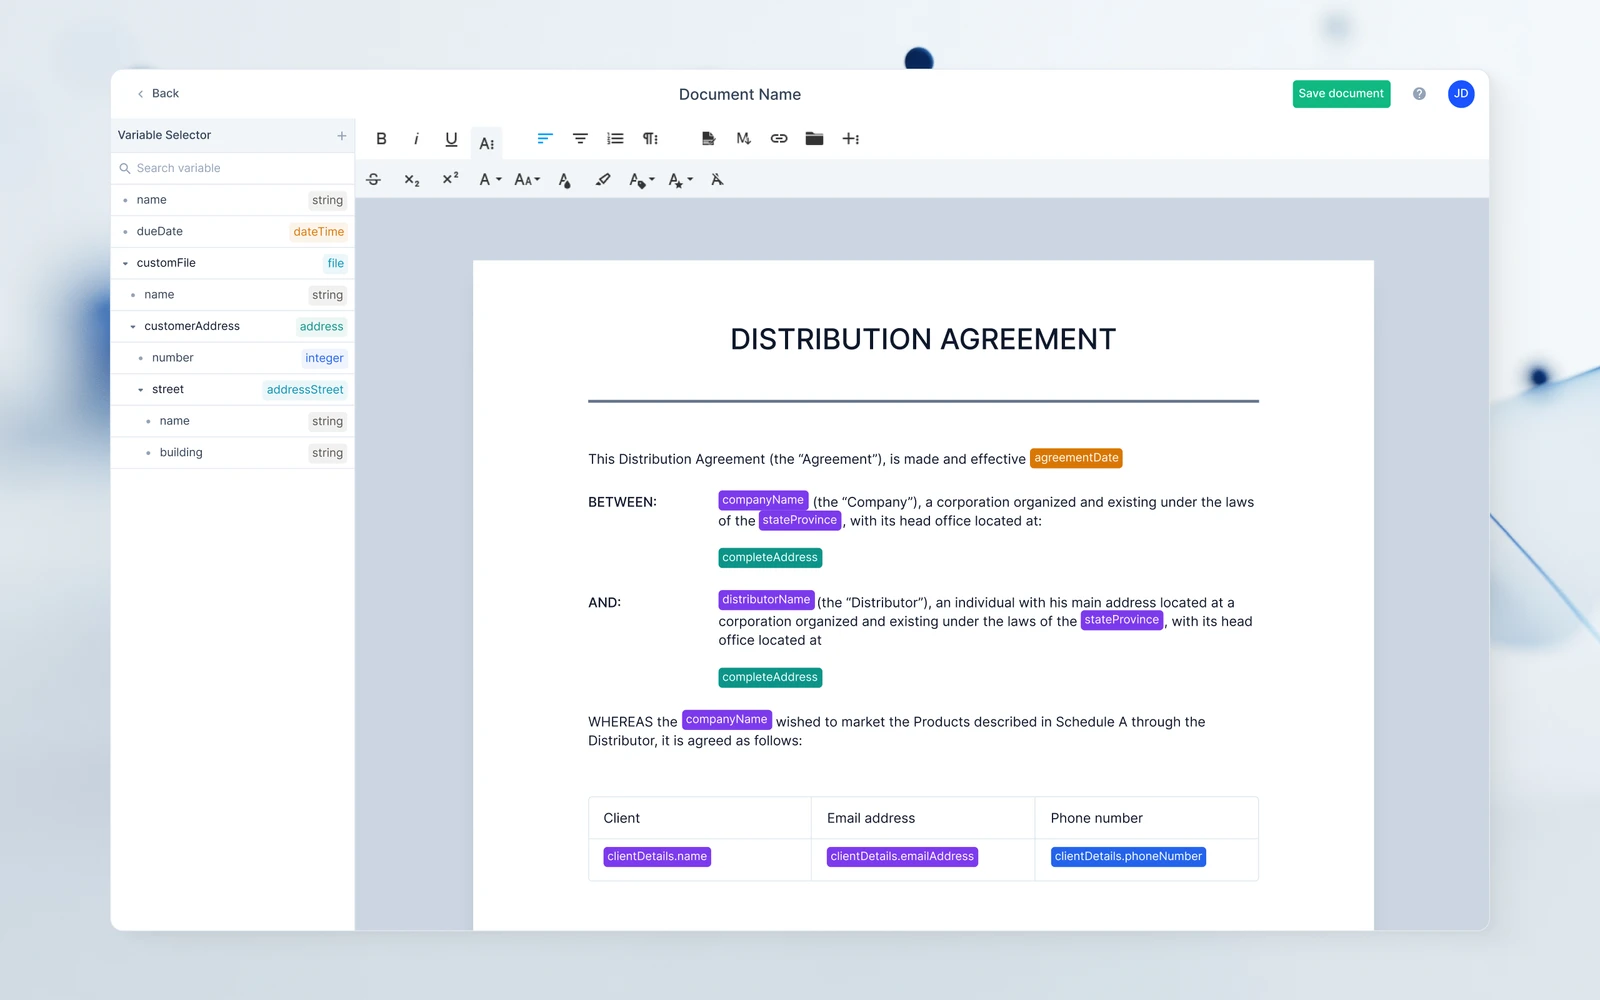Image resolution: width=1600 pixels, height=1000 pixels.
Task: Click the addressStreet type badge
Action: 305,390
